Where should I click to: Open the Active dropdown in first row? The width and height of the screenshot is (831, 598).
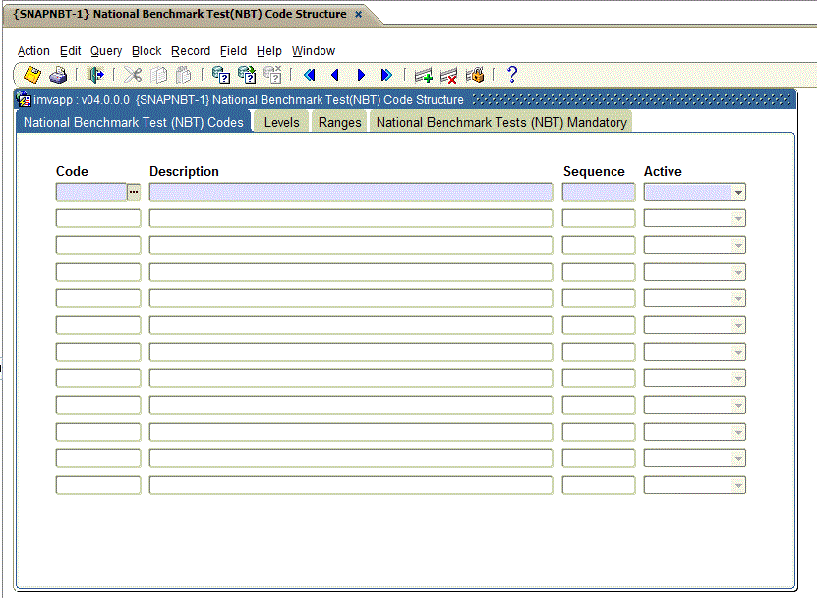(x=737, y=192)
